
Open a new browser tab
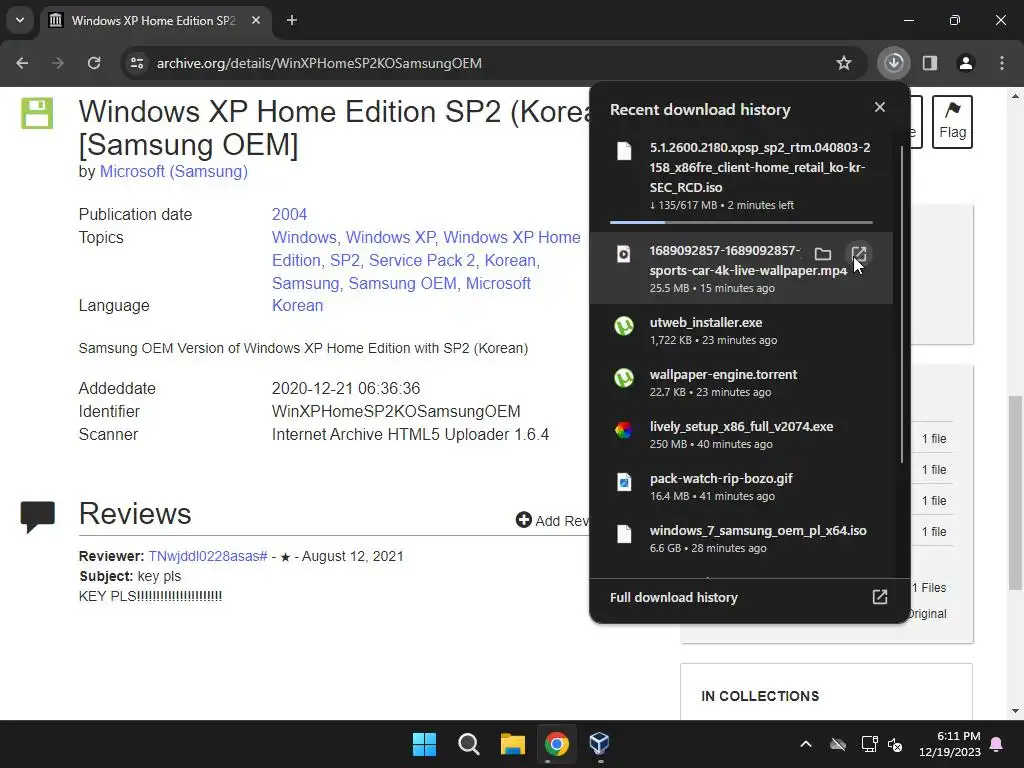[x=292, y=20]
